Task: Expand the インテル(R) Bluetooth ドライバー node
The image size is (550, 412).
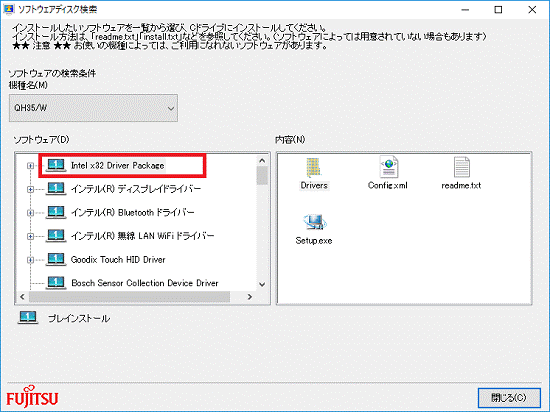Action: [31, 213]
